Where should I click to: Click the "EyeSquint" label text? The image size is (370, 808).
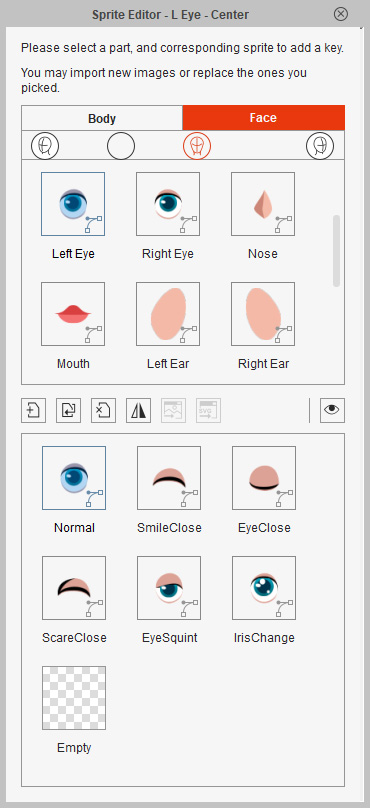click(170, 638)
